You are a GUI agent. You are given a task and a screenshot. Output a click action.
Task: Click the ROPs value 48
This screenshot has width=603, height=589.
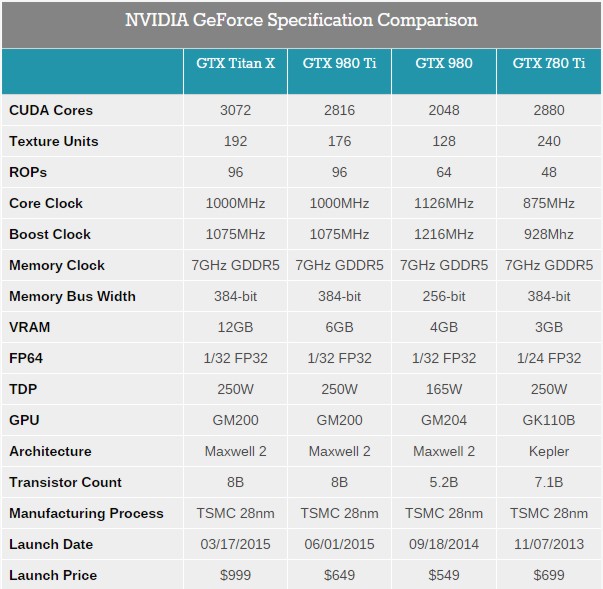pyautogui.click(x=549, y=172)
